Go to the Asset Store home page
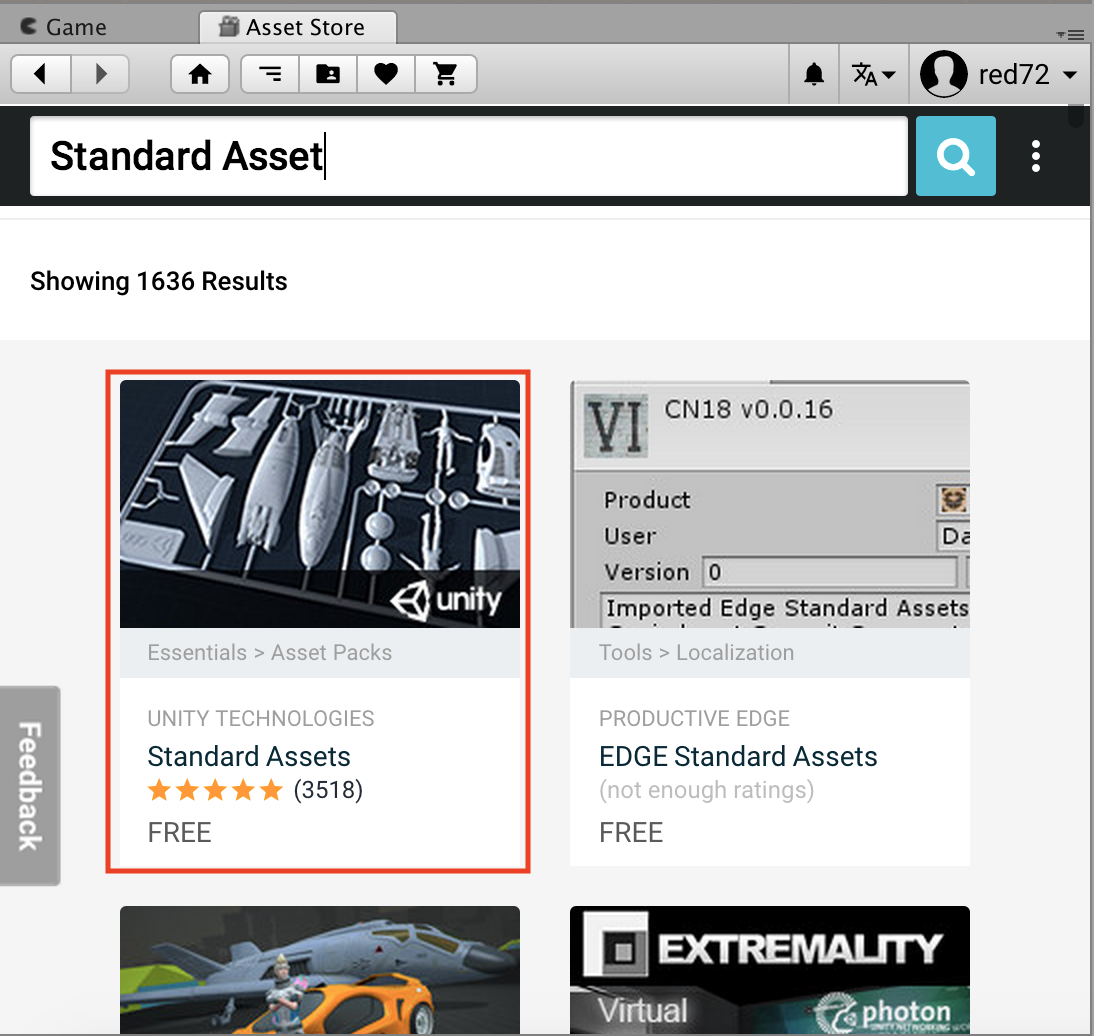Screen dimensions: 1094x1036 tap(199, 73)
